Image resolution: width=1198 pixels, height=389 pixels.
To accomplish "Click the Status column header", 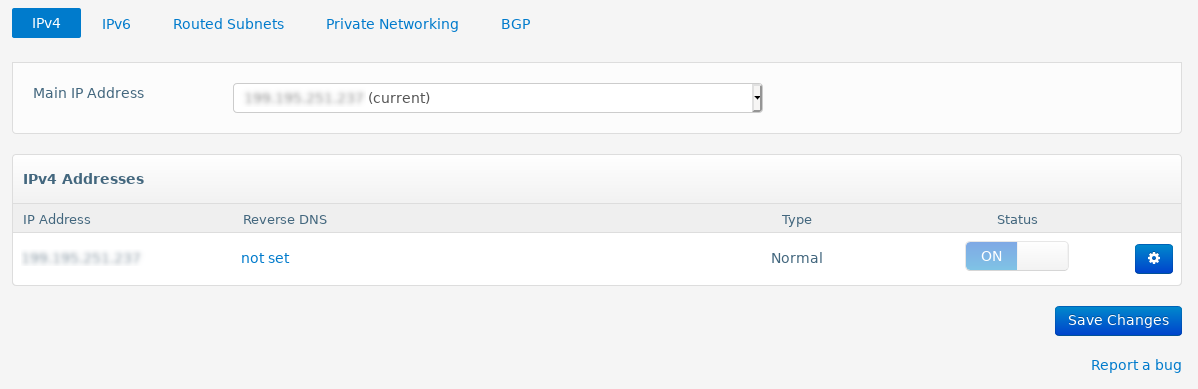I will click(1017, 219).
